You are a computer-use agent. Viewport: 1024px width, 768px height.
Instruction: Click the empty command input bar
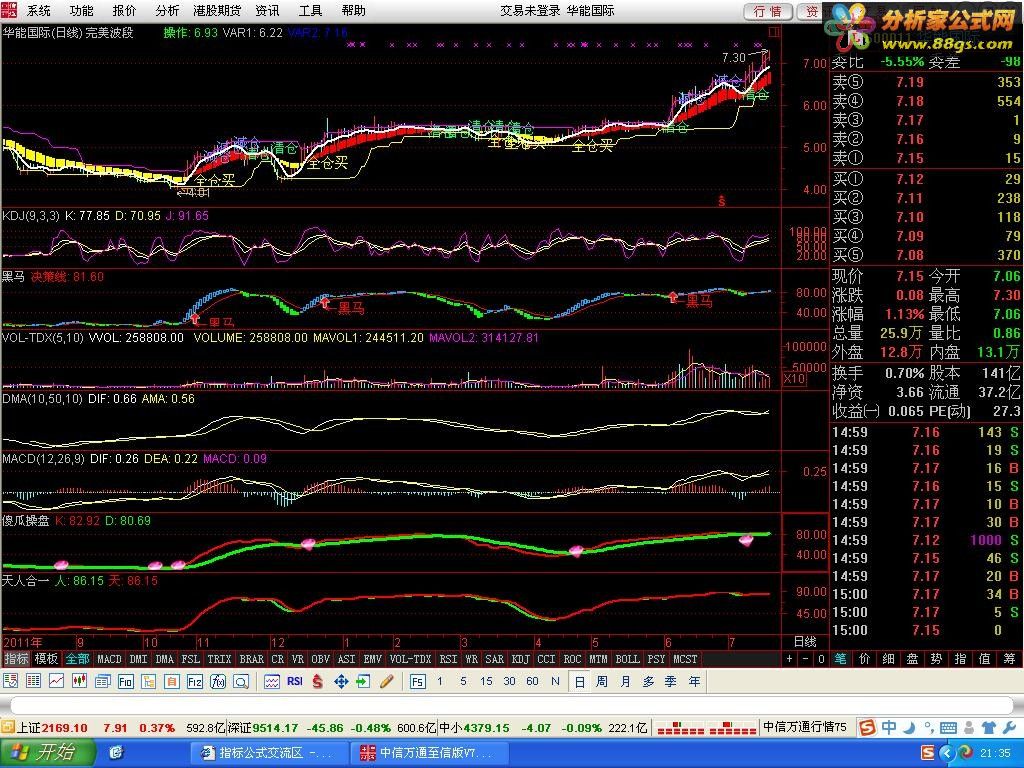pos(512,707)
